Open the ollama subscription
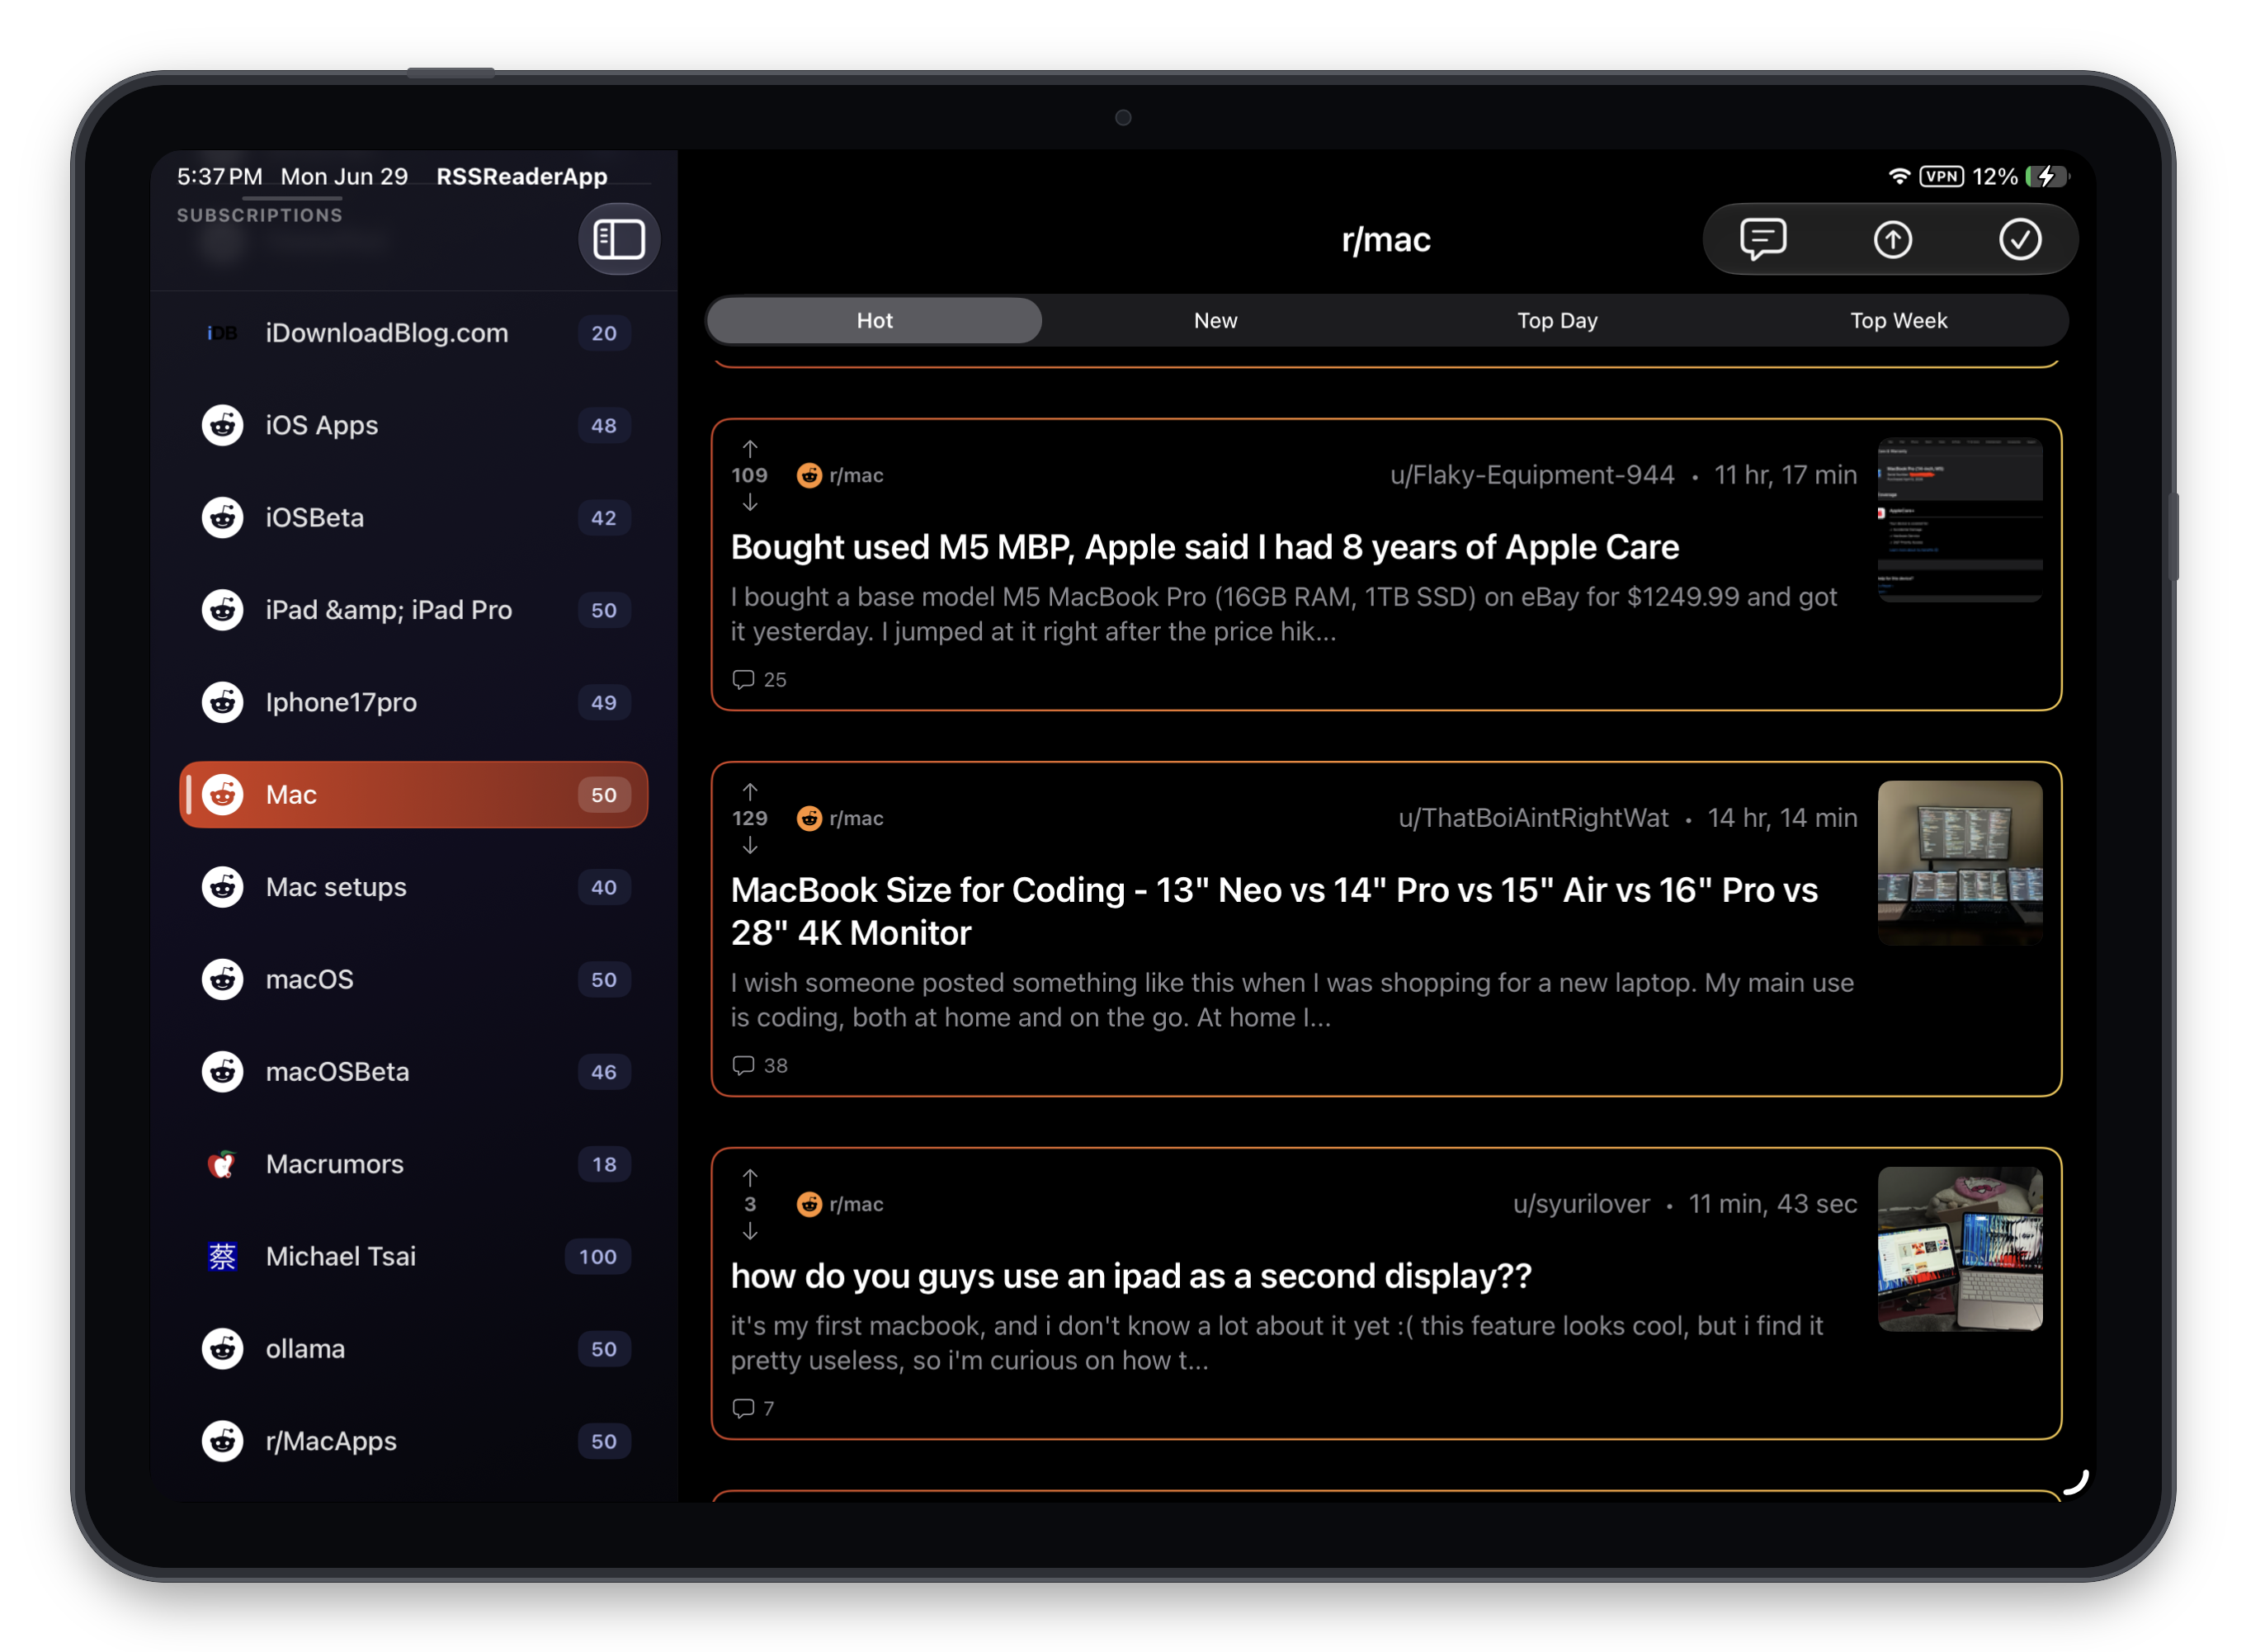The image size is (2246, 1652). coord(413,1349)
